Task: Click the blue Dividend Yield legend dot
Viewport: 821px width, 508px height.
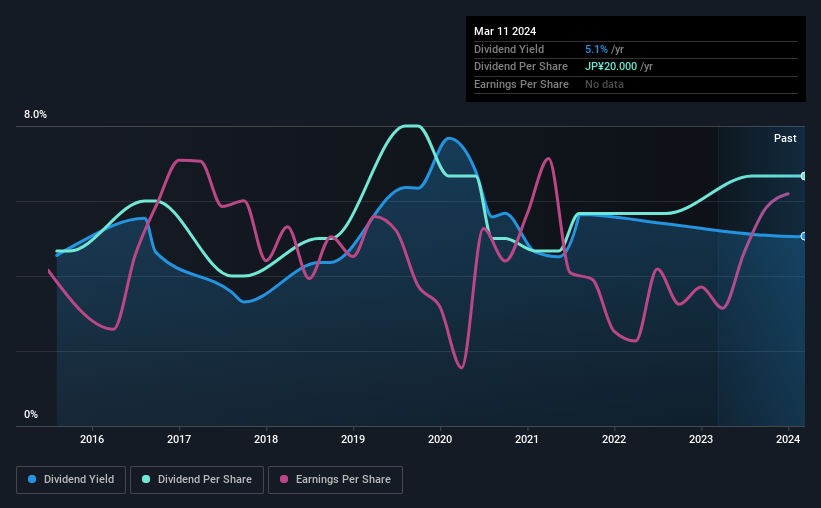Action: pos(32,479)
